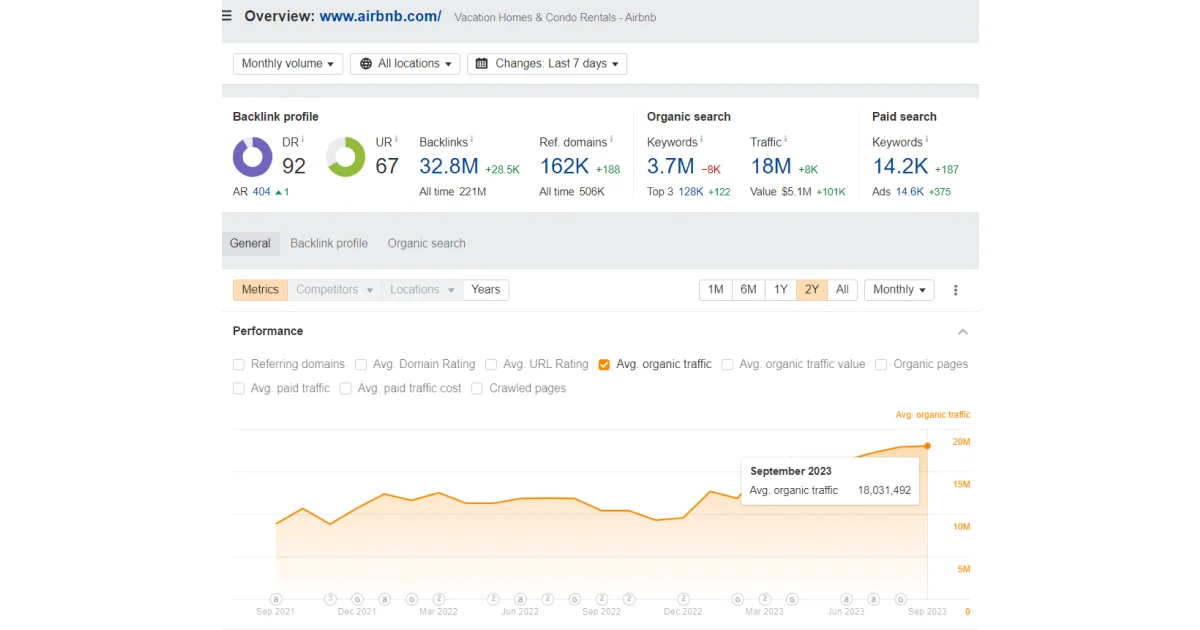Screen dimensions: 1200x630
Task: Click the info icon next to DR
Action: click(x=302, y=140)
